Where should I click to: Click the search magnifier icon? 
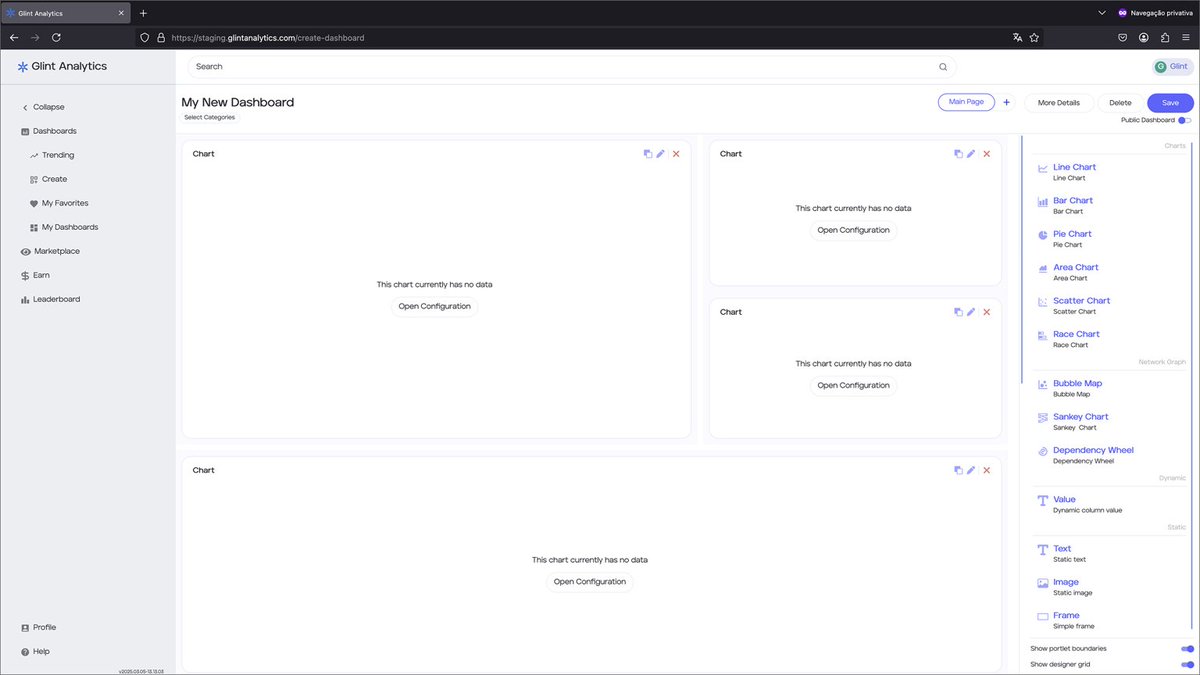pos(943,67)
